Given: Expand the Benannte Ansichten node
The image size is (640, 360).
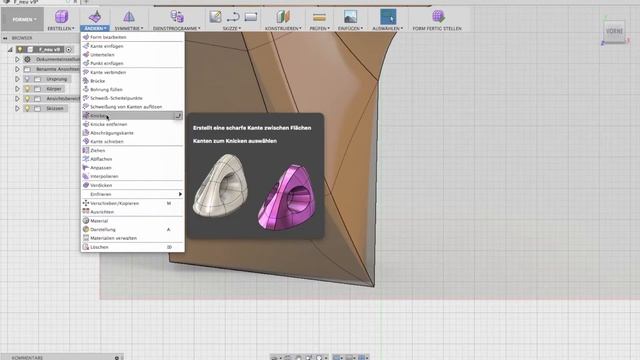Looking at the screenshot, I should coord(17,69).
